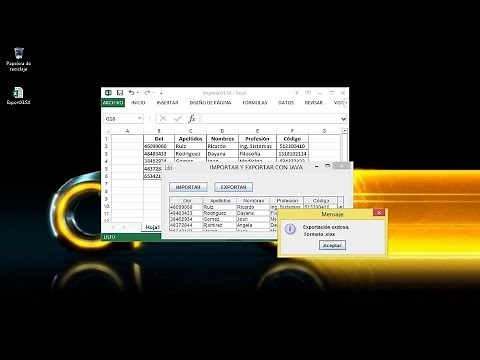Click the 'Filosofía' cell in Excel sheet

coord(257,154)
